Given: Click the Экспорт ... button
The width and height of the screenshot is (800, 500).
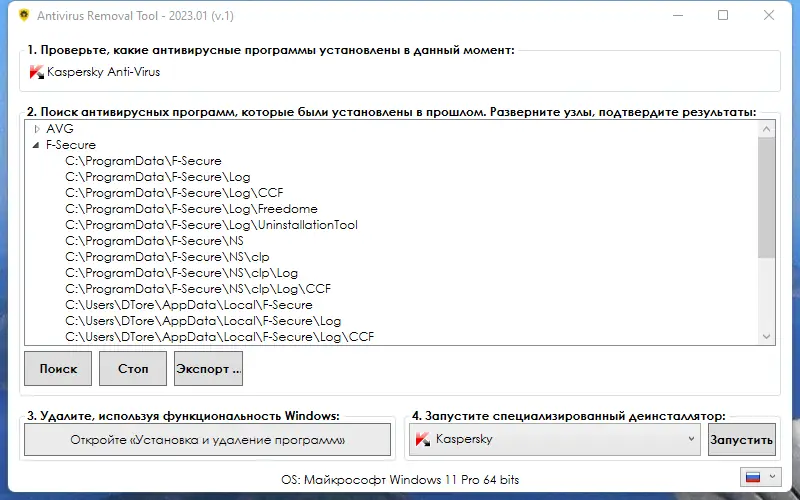Looking at the screenshot, I should pos(208,368).
